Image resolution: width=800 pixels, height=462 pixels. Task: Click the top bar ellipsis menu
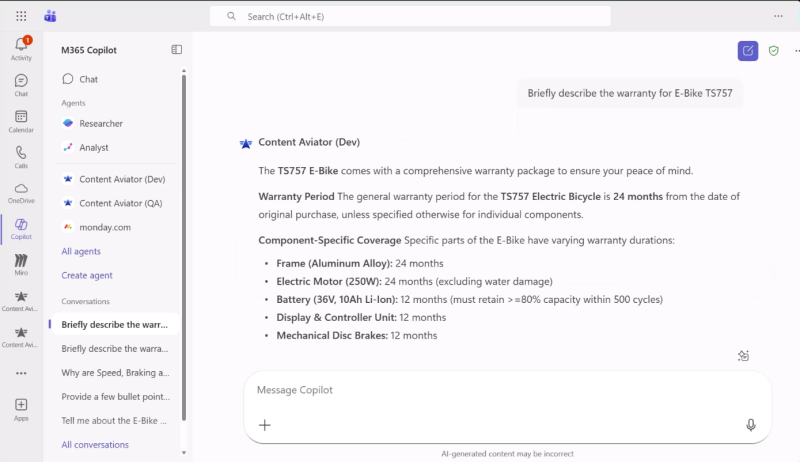click(x=778, y=16)
